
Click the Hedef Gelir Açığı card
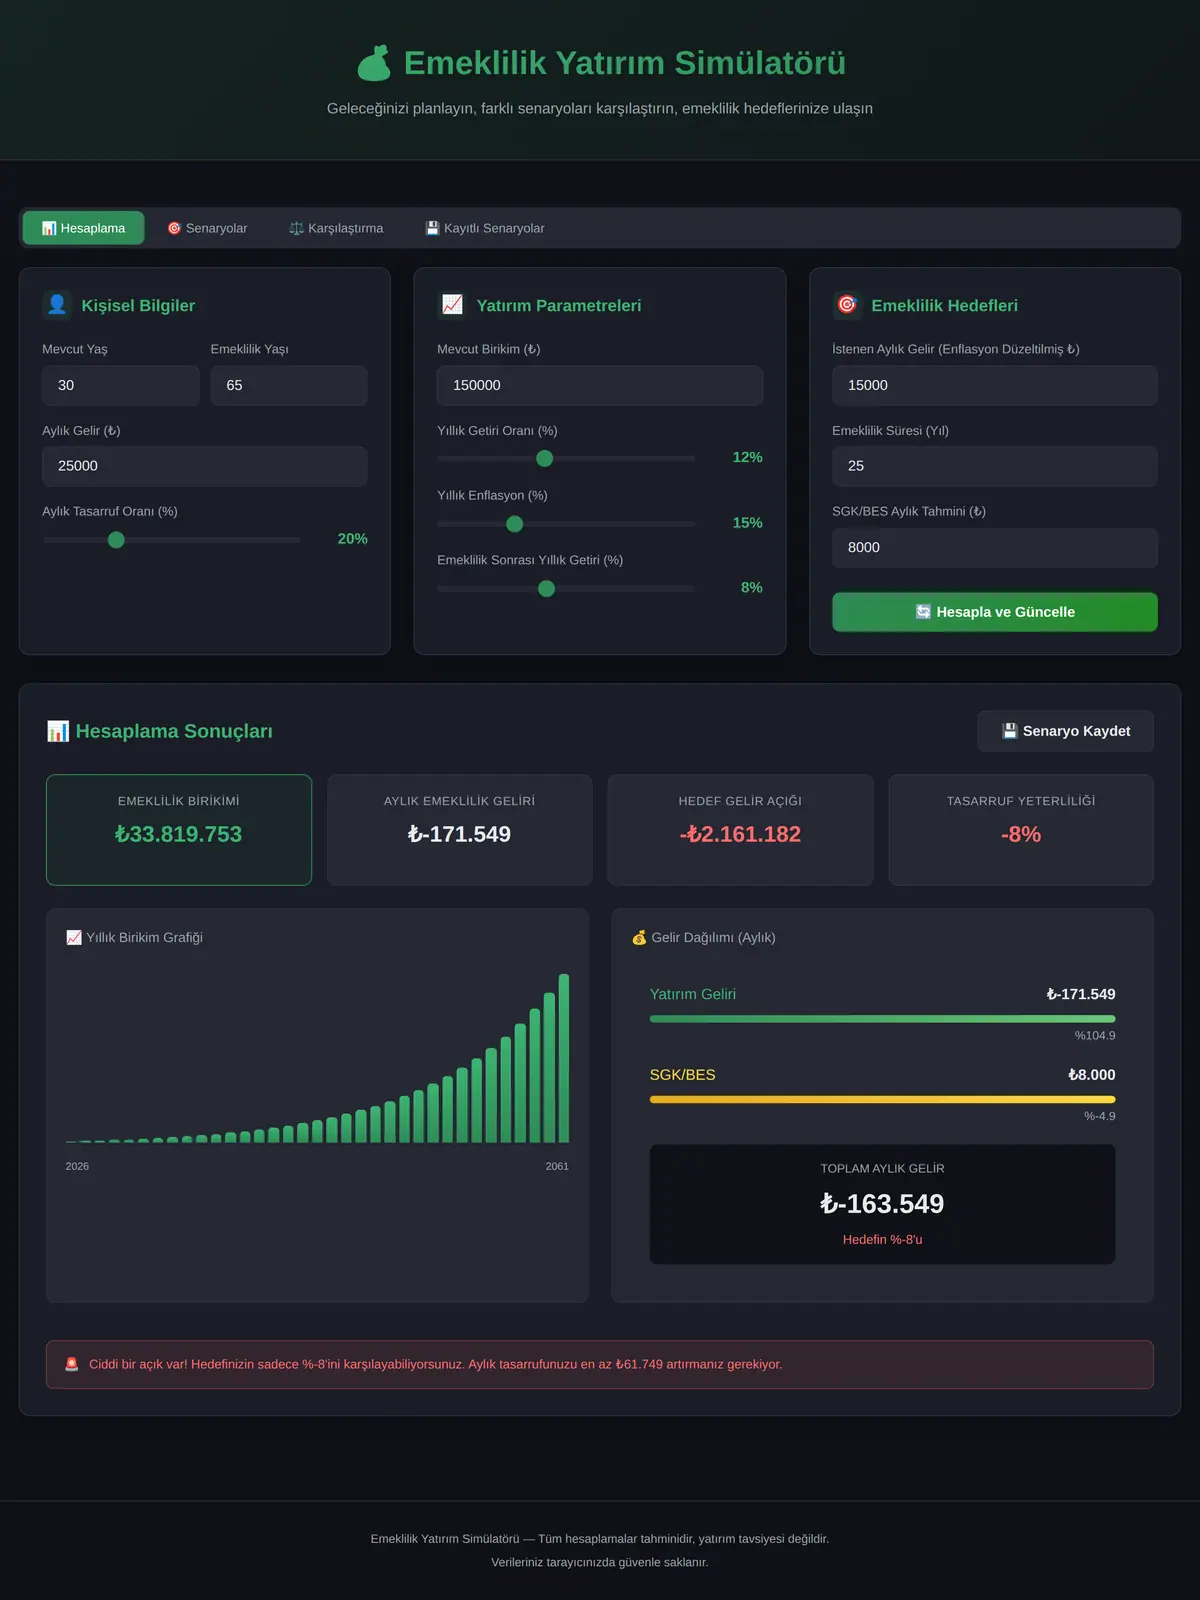coord(740,830)
